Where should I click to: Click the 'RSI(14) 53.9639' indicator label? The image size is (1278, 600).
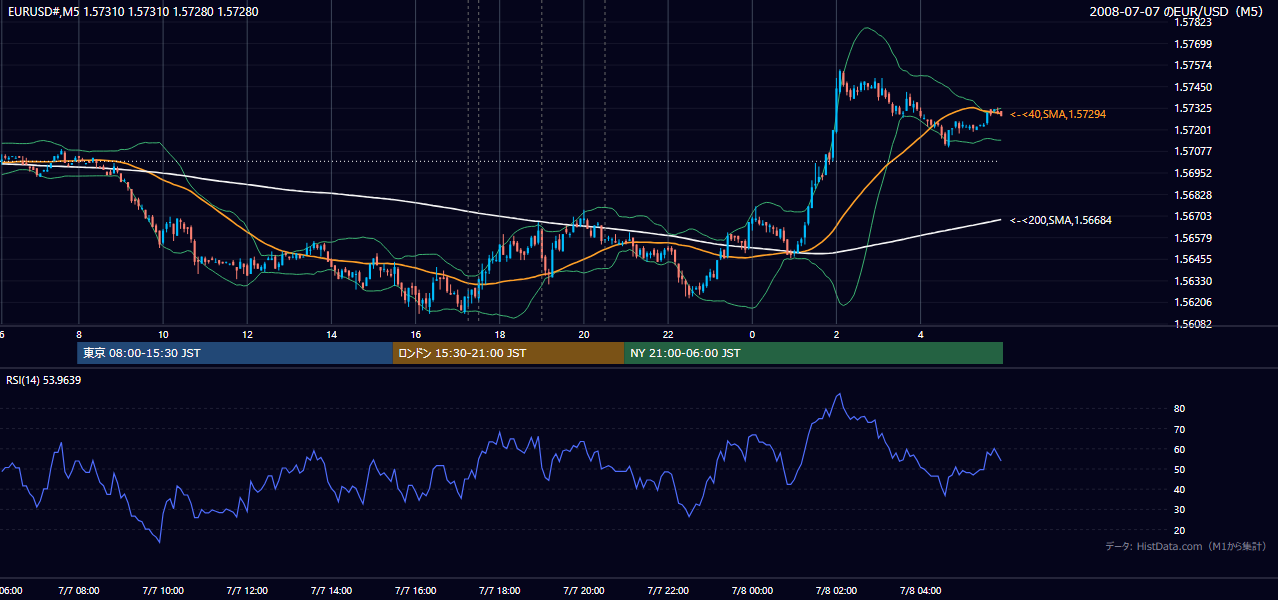coord(44,380)
